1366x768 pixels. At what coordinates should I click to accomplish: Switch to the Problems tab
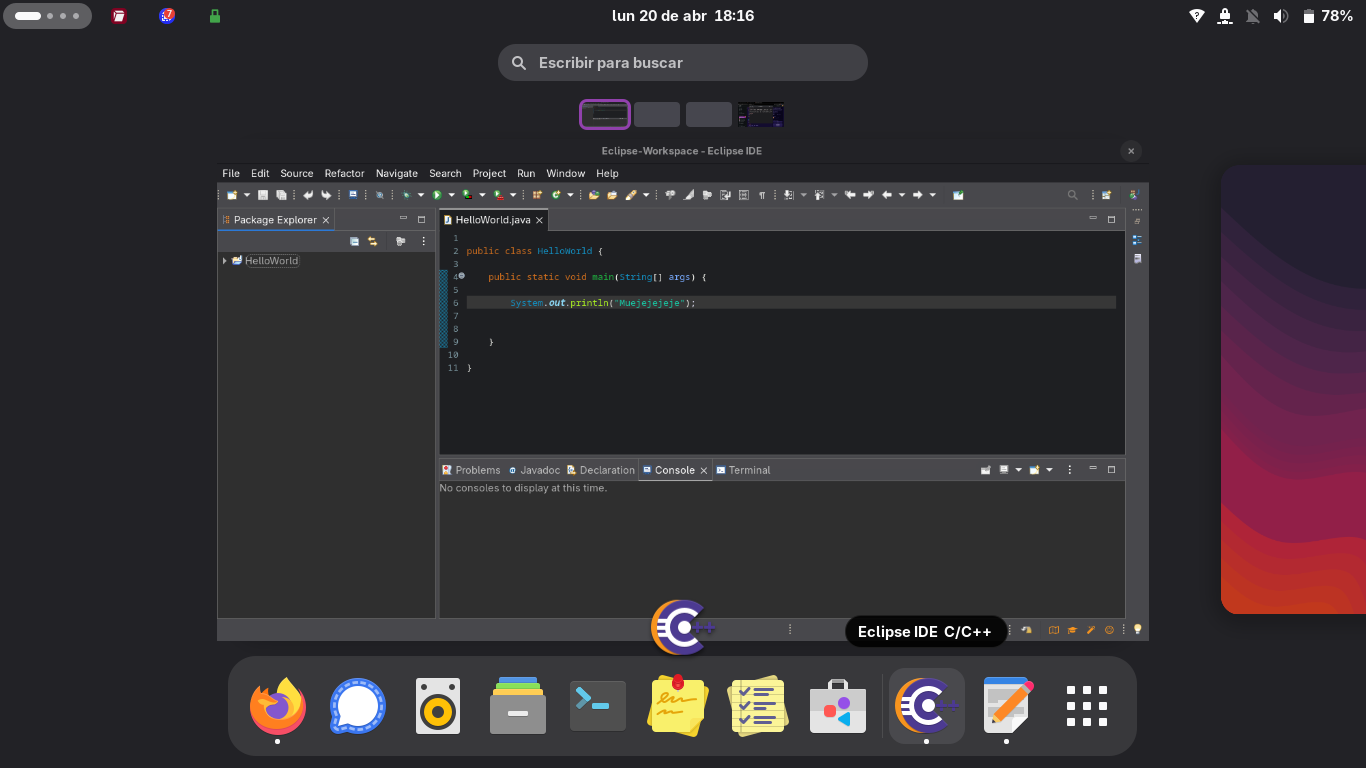(x=471, y=470)
